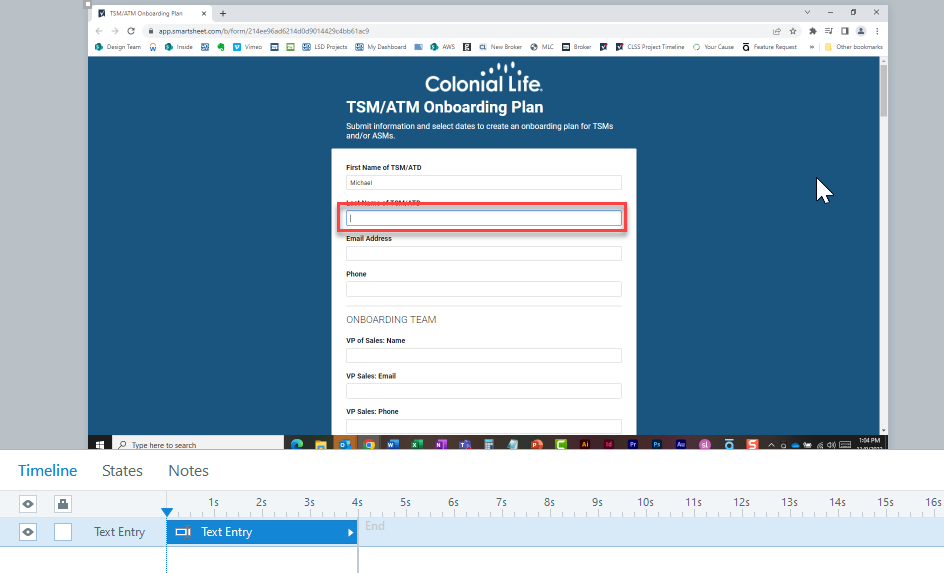Open a new browser tab with plus

click(x=223, y=13)
